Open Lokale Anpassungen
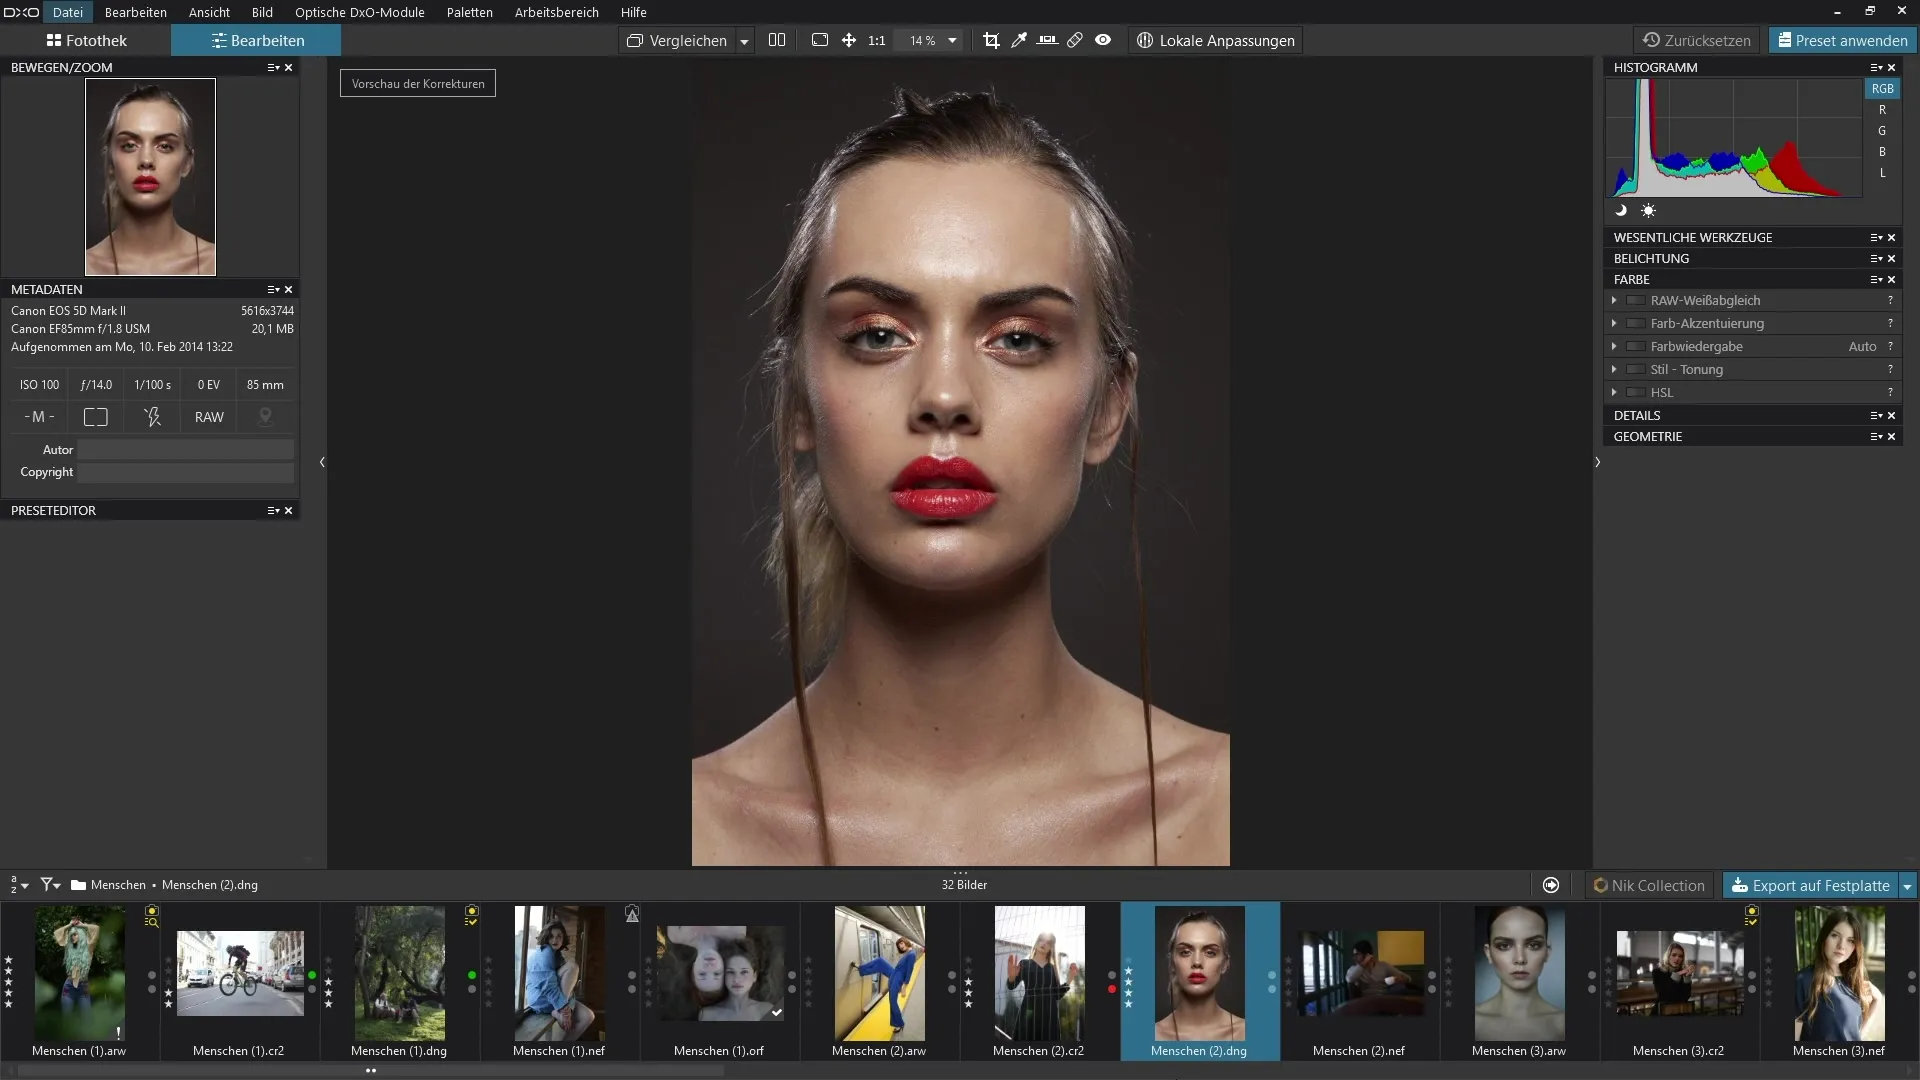 (x=1215, y=41)
